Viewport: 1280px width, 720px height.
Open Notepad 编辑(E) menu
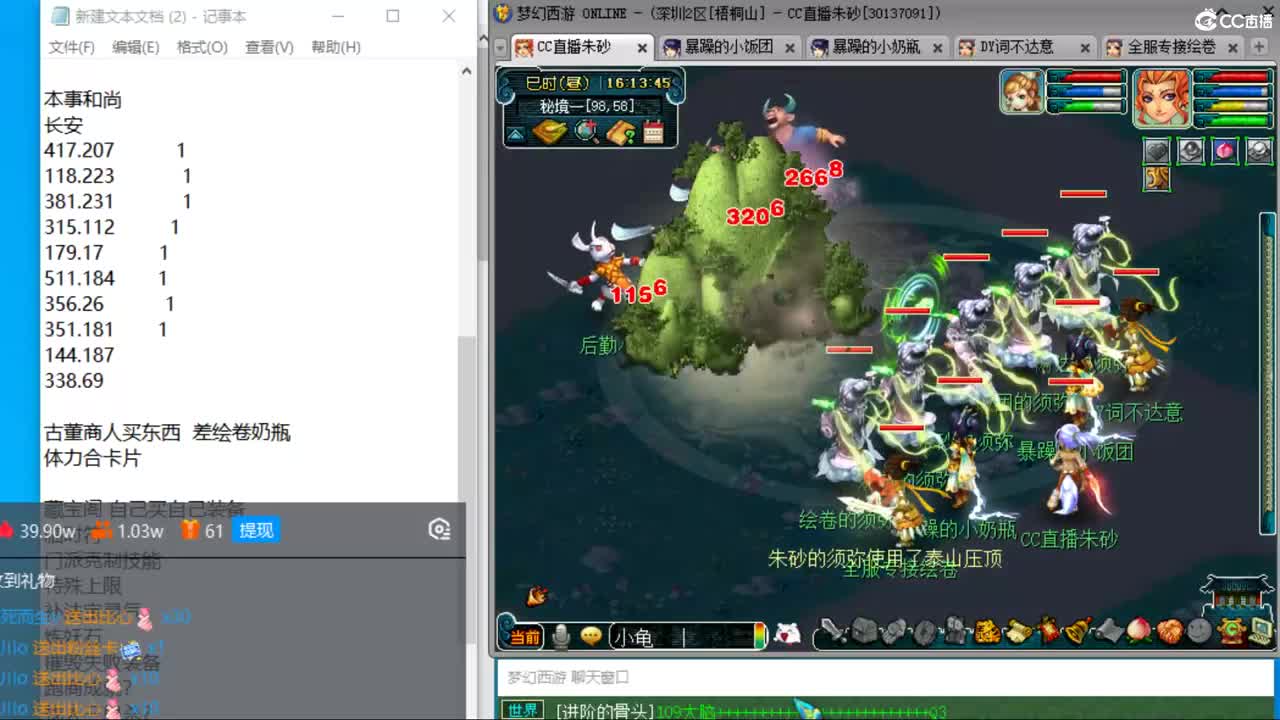[x=135, y=47]
